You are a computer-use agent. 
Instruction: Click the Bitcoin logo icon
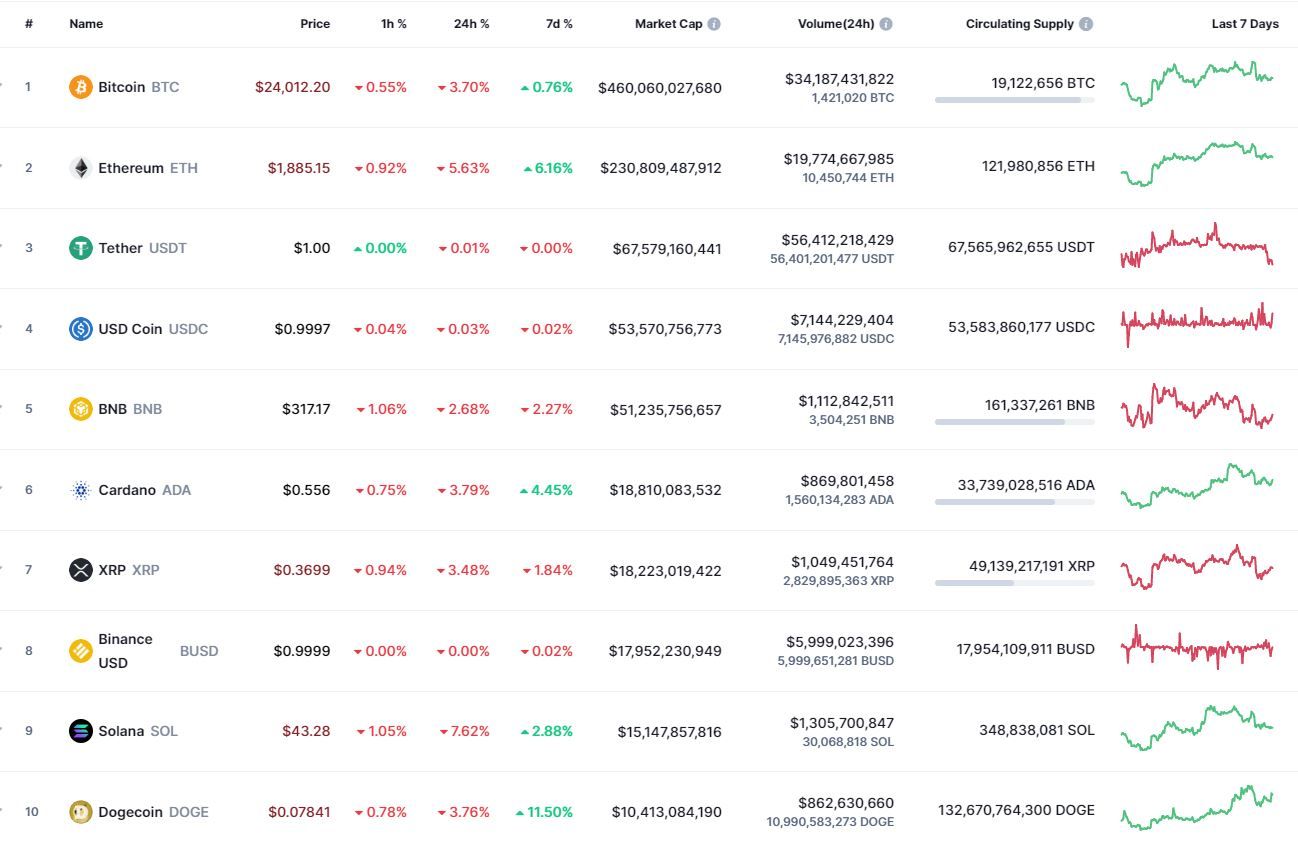click(80, 87)
